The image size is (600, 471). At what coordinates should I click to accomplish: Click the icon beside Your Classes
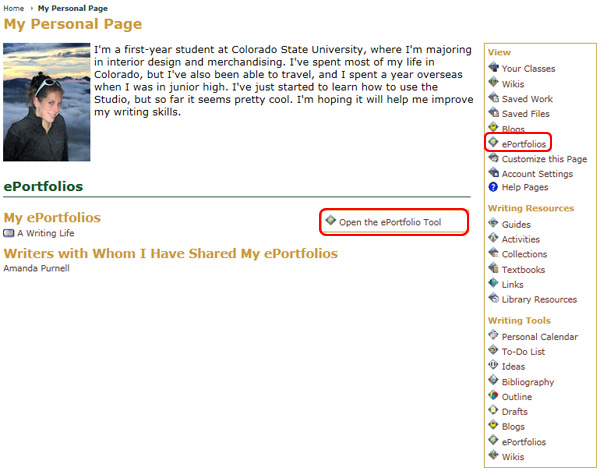[x=494, y=67]
